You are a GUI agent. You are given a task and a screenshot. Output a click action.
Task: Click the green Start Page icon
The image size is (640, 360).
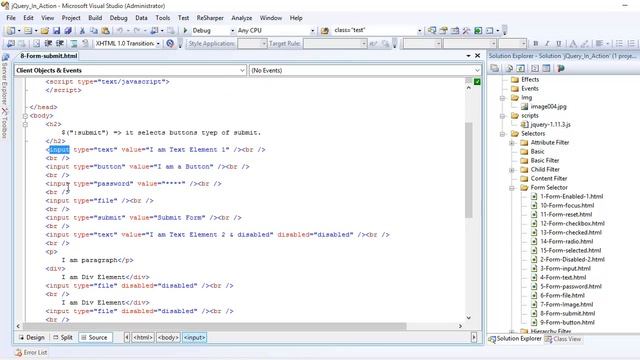tap(478, 31)
